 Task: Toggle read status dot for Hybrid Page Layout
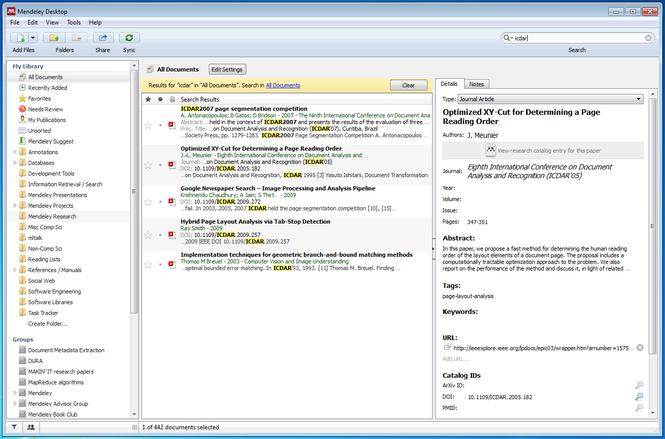(160, 235)
